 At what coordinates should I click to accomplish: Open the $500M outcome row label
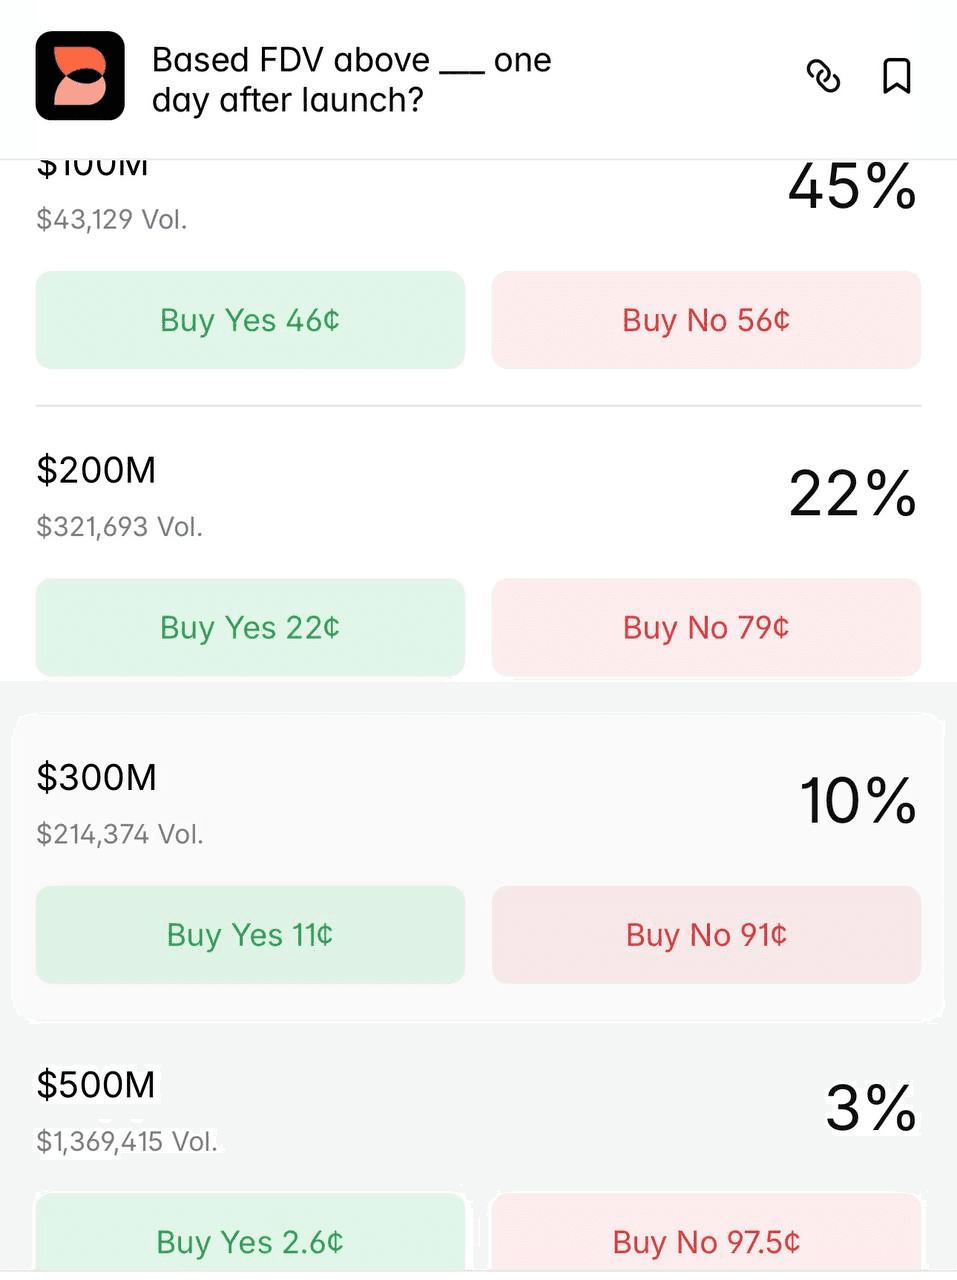(x=96, y=1084)
